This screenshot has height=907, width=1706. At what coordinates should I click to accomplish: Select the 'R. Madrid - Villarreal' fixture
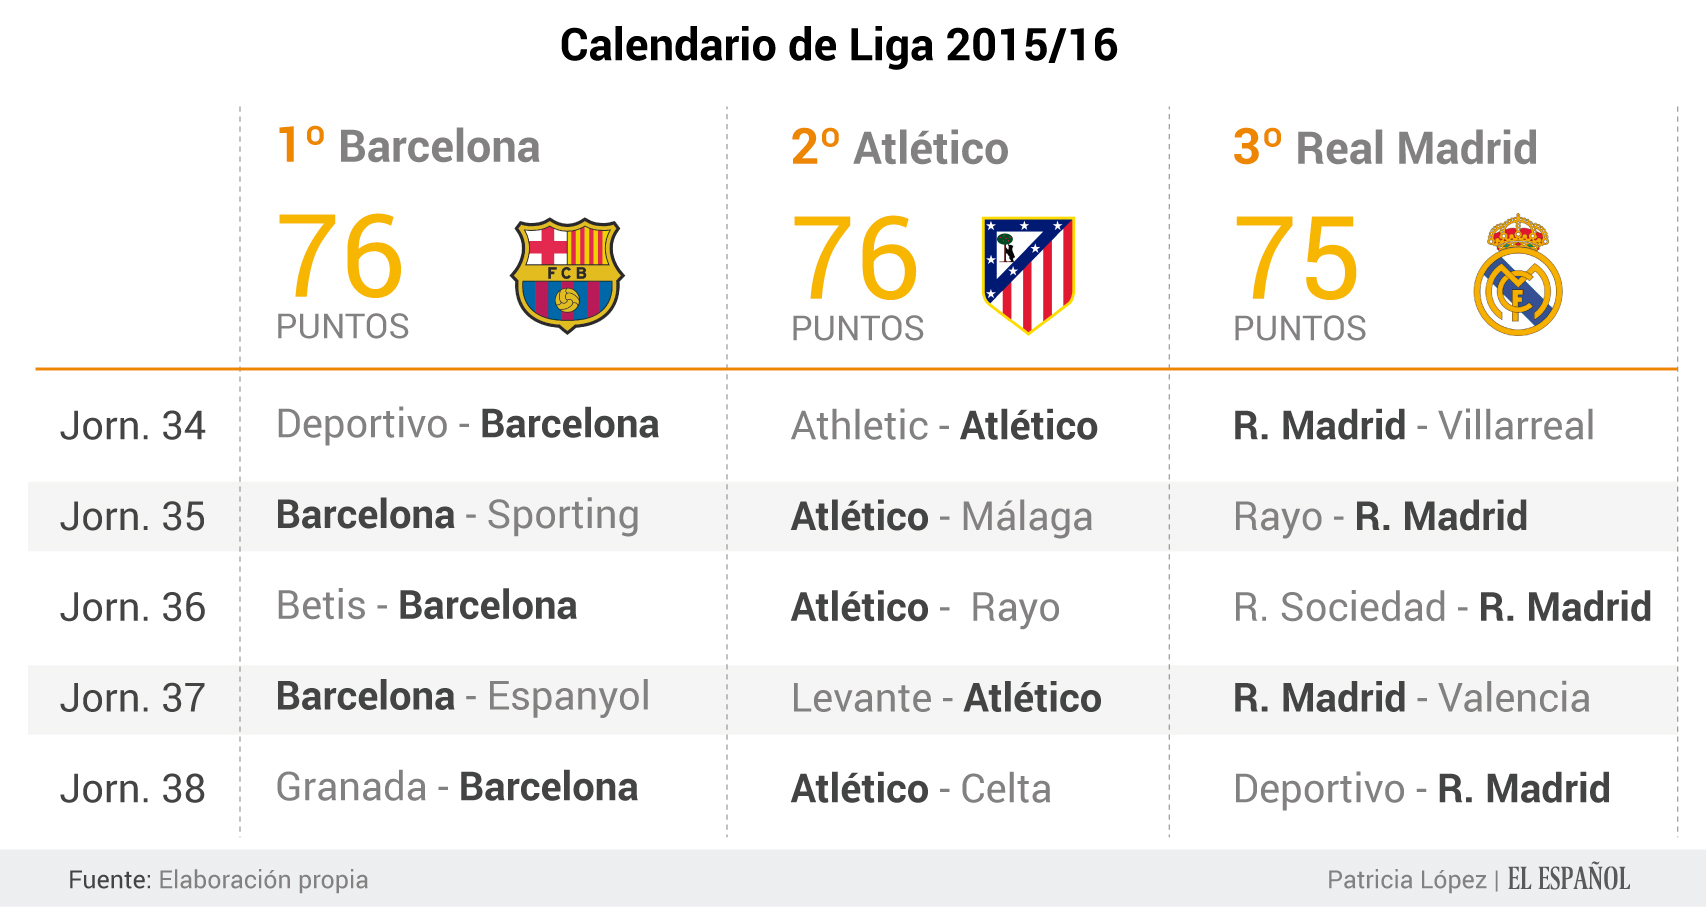coord(1413,426)
